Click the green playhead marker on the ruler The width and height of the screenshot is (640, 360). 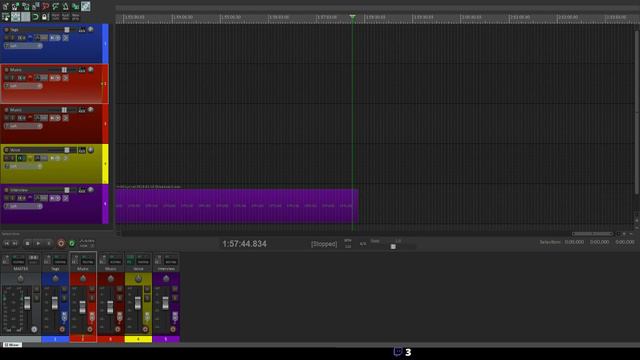tap(353, 17)
